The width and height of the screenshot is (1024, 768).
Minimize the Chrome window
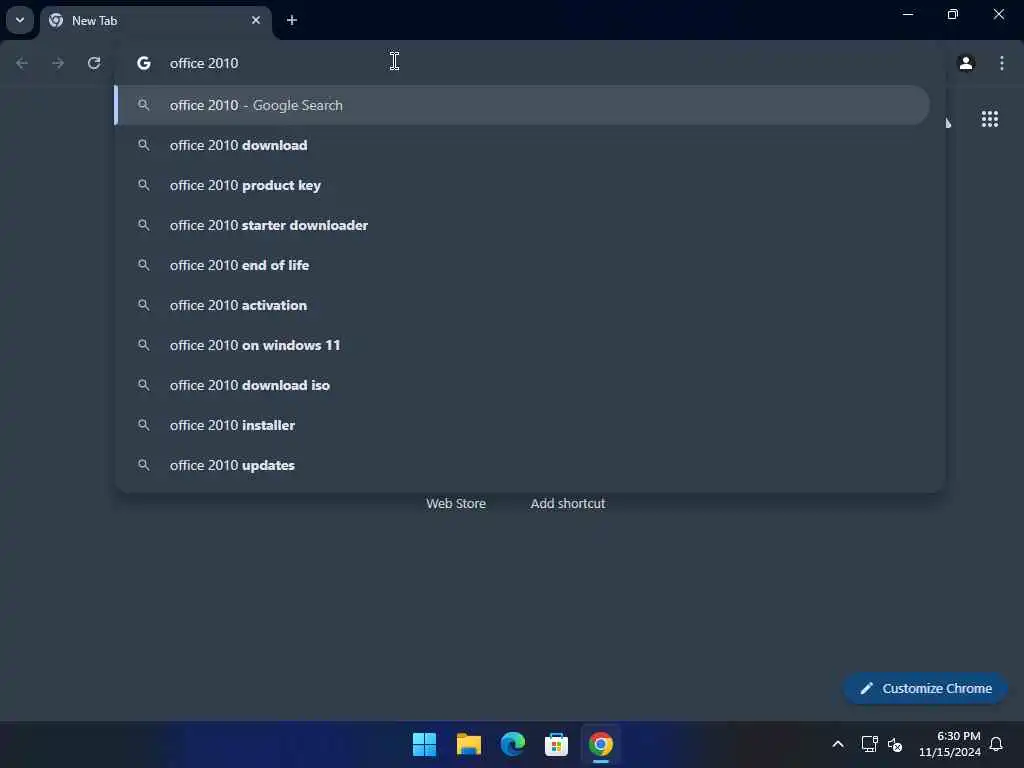pyautogui.click(x=908, y=14)
